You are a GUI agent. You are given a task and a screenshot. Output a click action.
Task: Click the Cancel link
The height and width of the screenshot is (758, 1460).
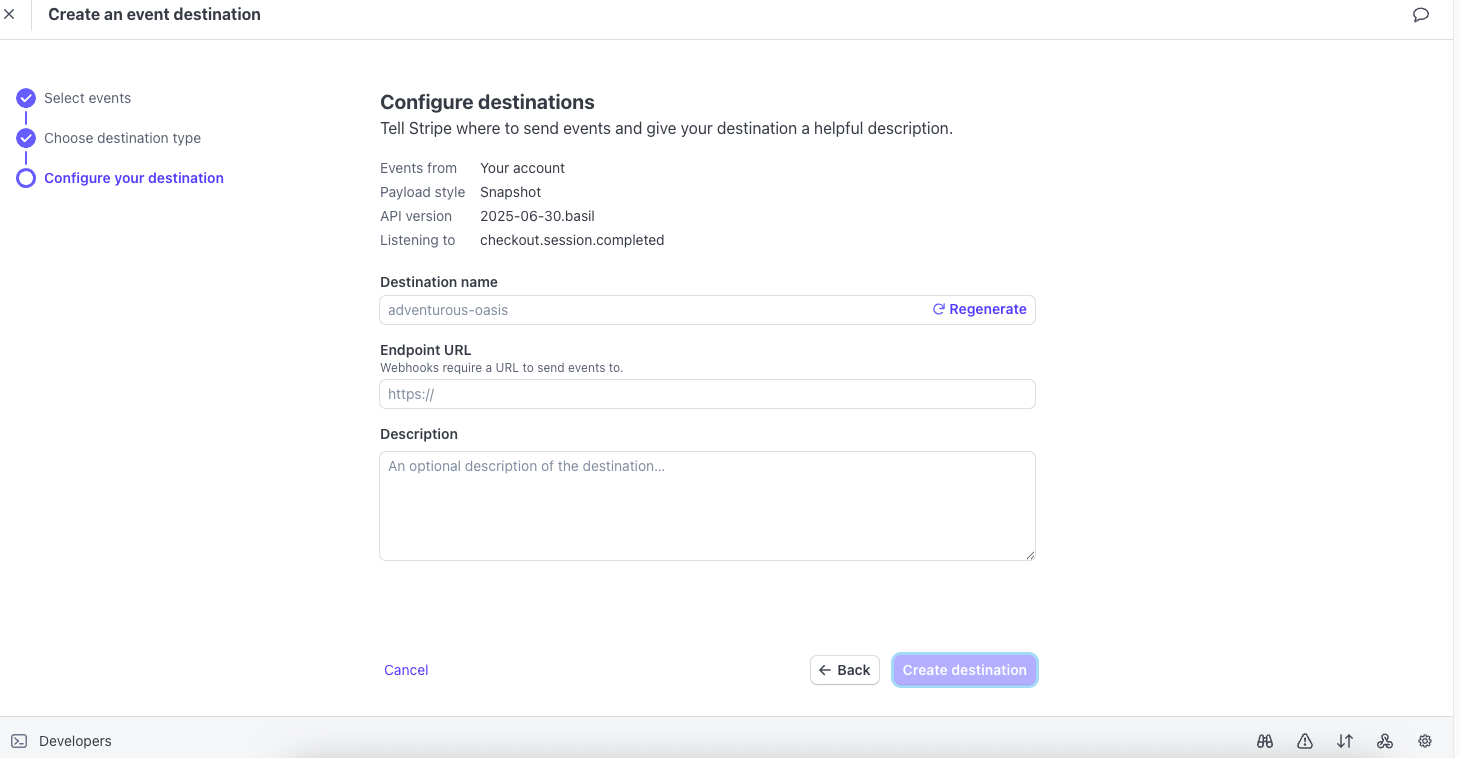pos(405,669)
